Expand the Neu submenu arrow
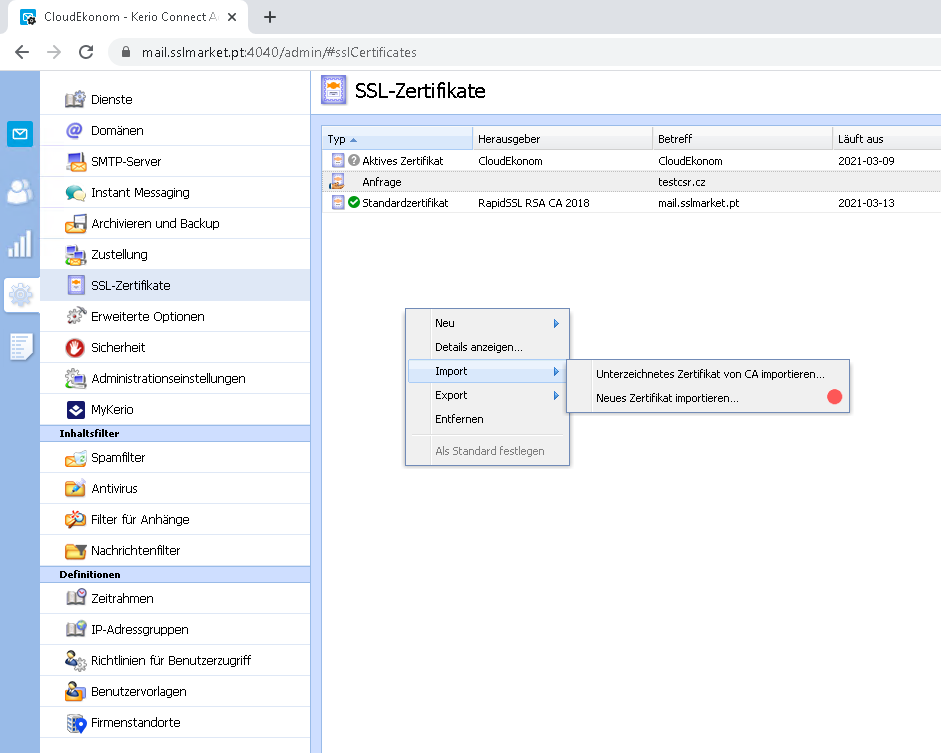 tap(556, 323)
